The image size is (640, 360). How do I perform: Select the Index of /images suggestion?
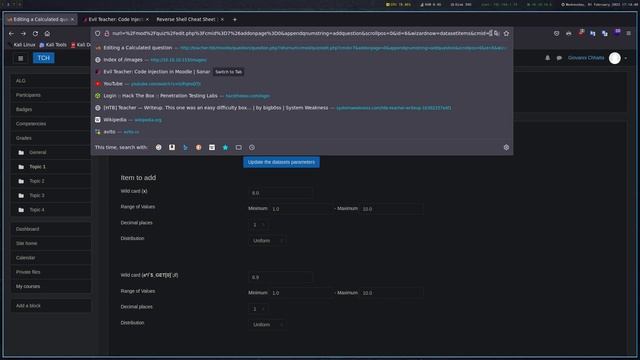302,60
